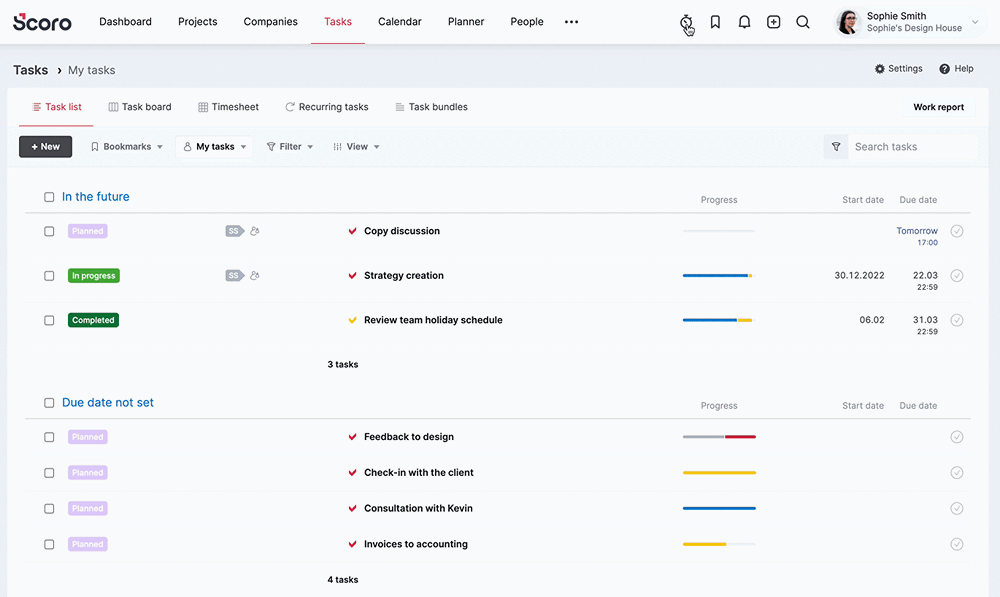Click the Feedback to design progress bar
1000x597 pixels.
click(719, 437)
